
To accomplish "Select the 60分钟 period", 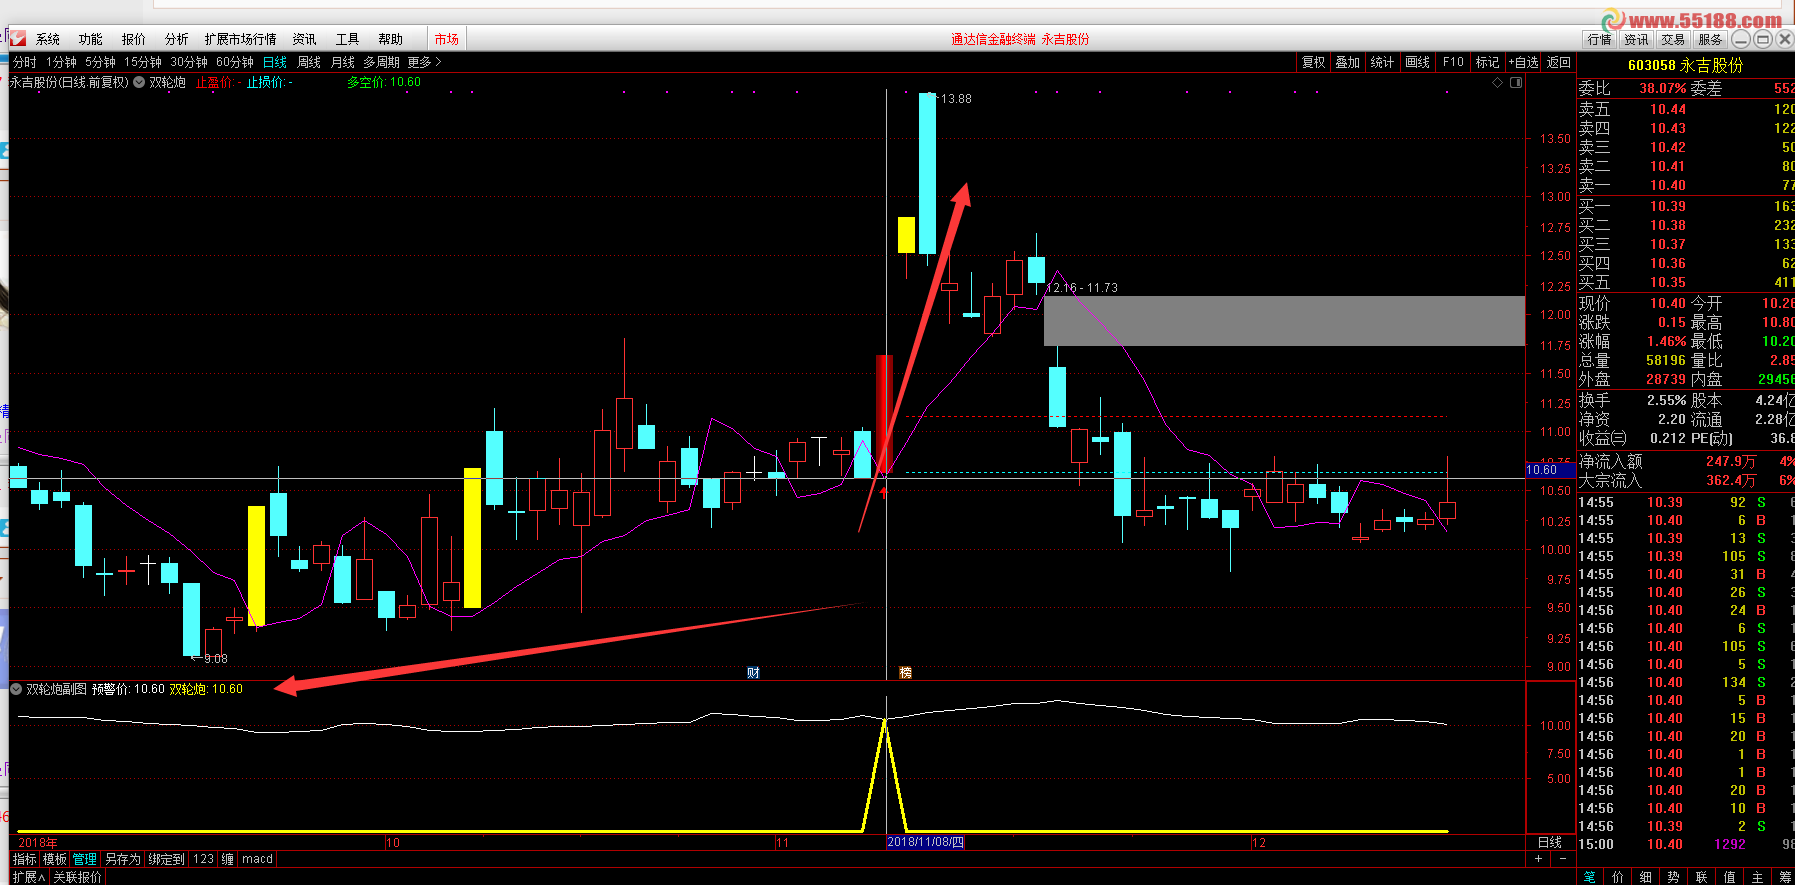I will point(235,62).
